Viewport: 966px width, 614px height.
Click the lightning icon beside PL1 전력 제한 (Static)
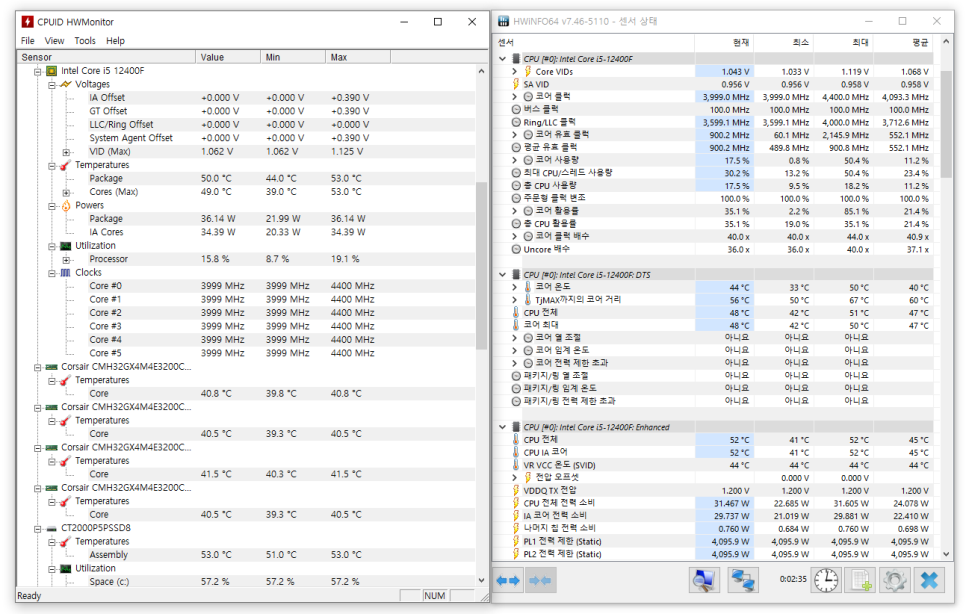coord(516,541)
